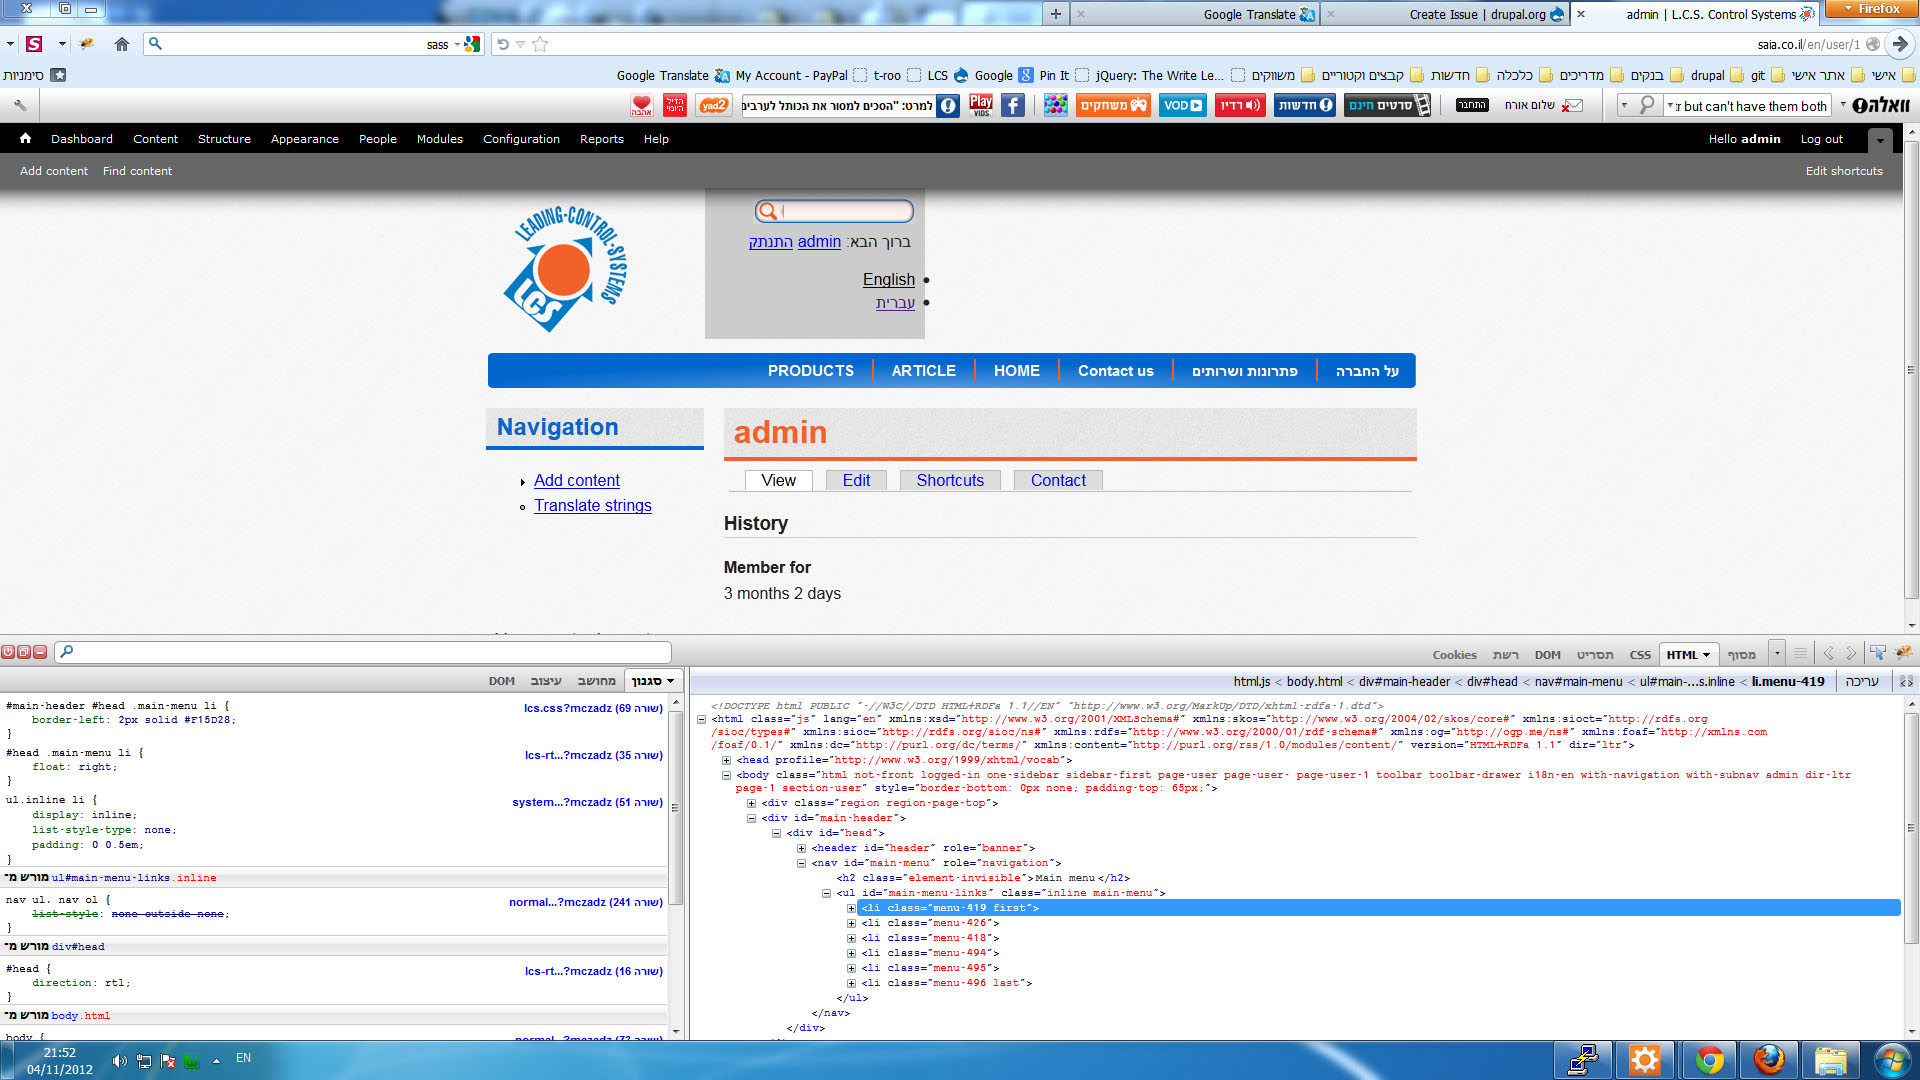Click the Firebug back history arrow
1920x1080 pixels.
pyautogui.click(x=1828, y=653)
